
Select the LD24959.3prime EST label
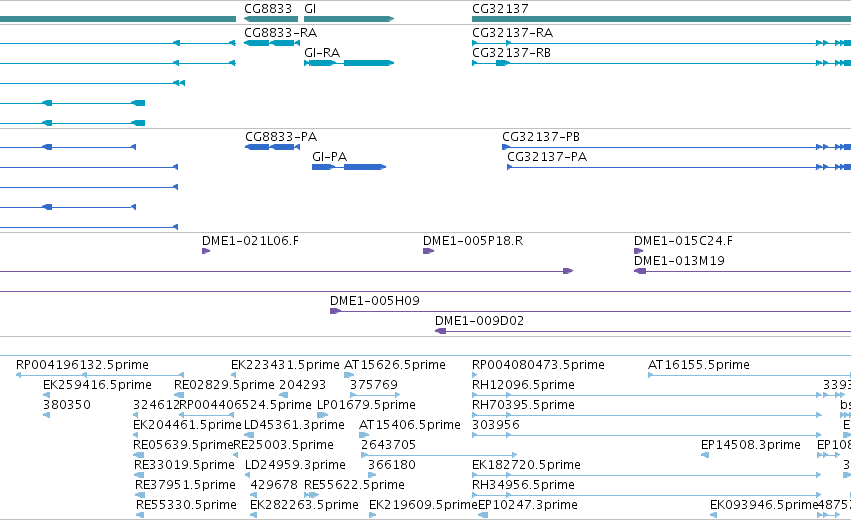click(295, 466)
